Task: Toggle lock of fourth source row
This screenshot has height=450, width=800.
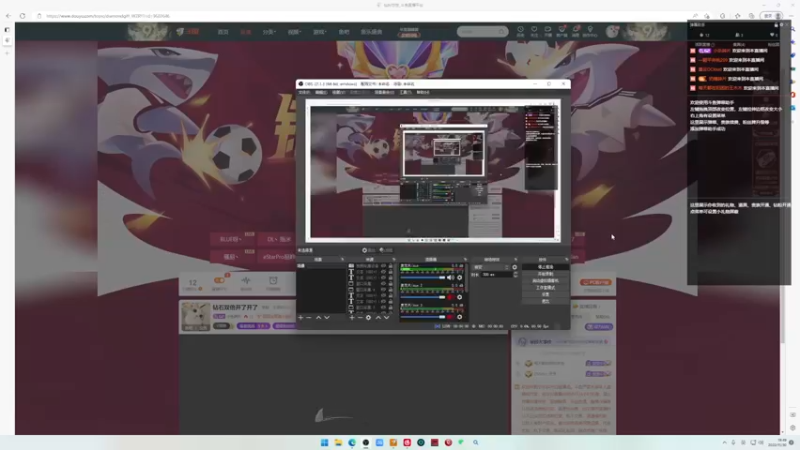Action: [x=391, y=284]
